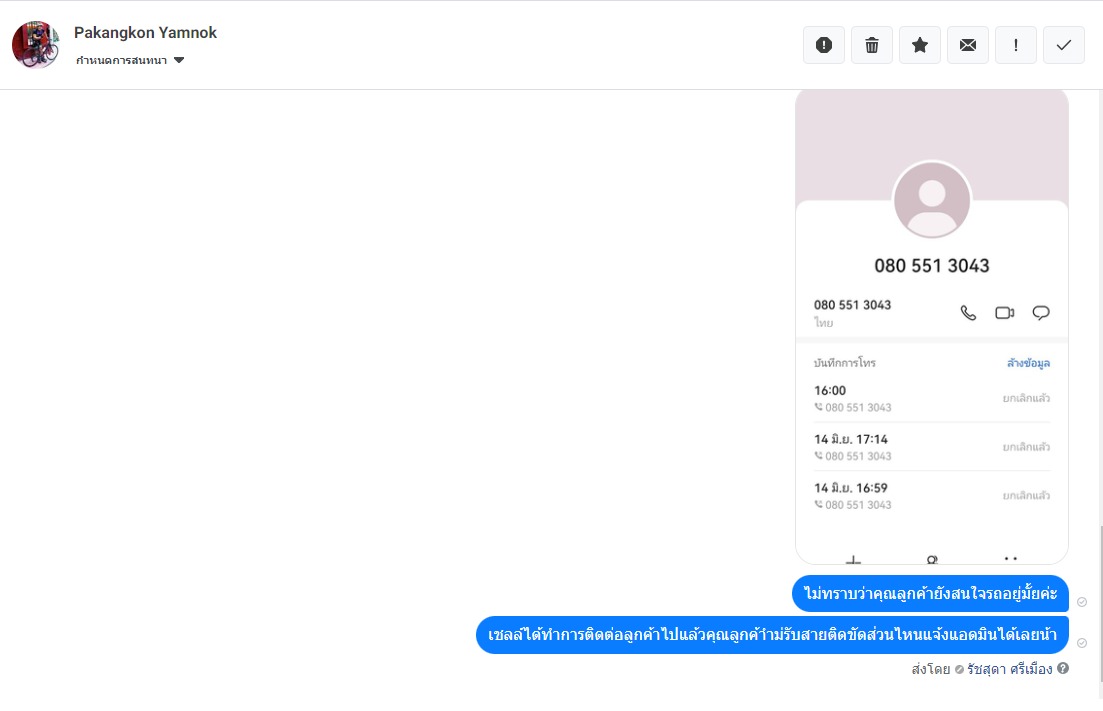
Task: Click the phone call icon in the screenshot
Action: [968, 313]
